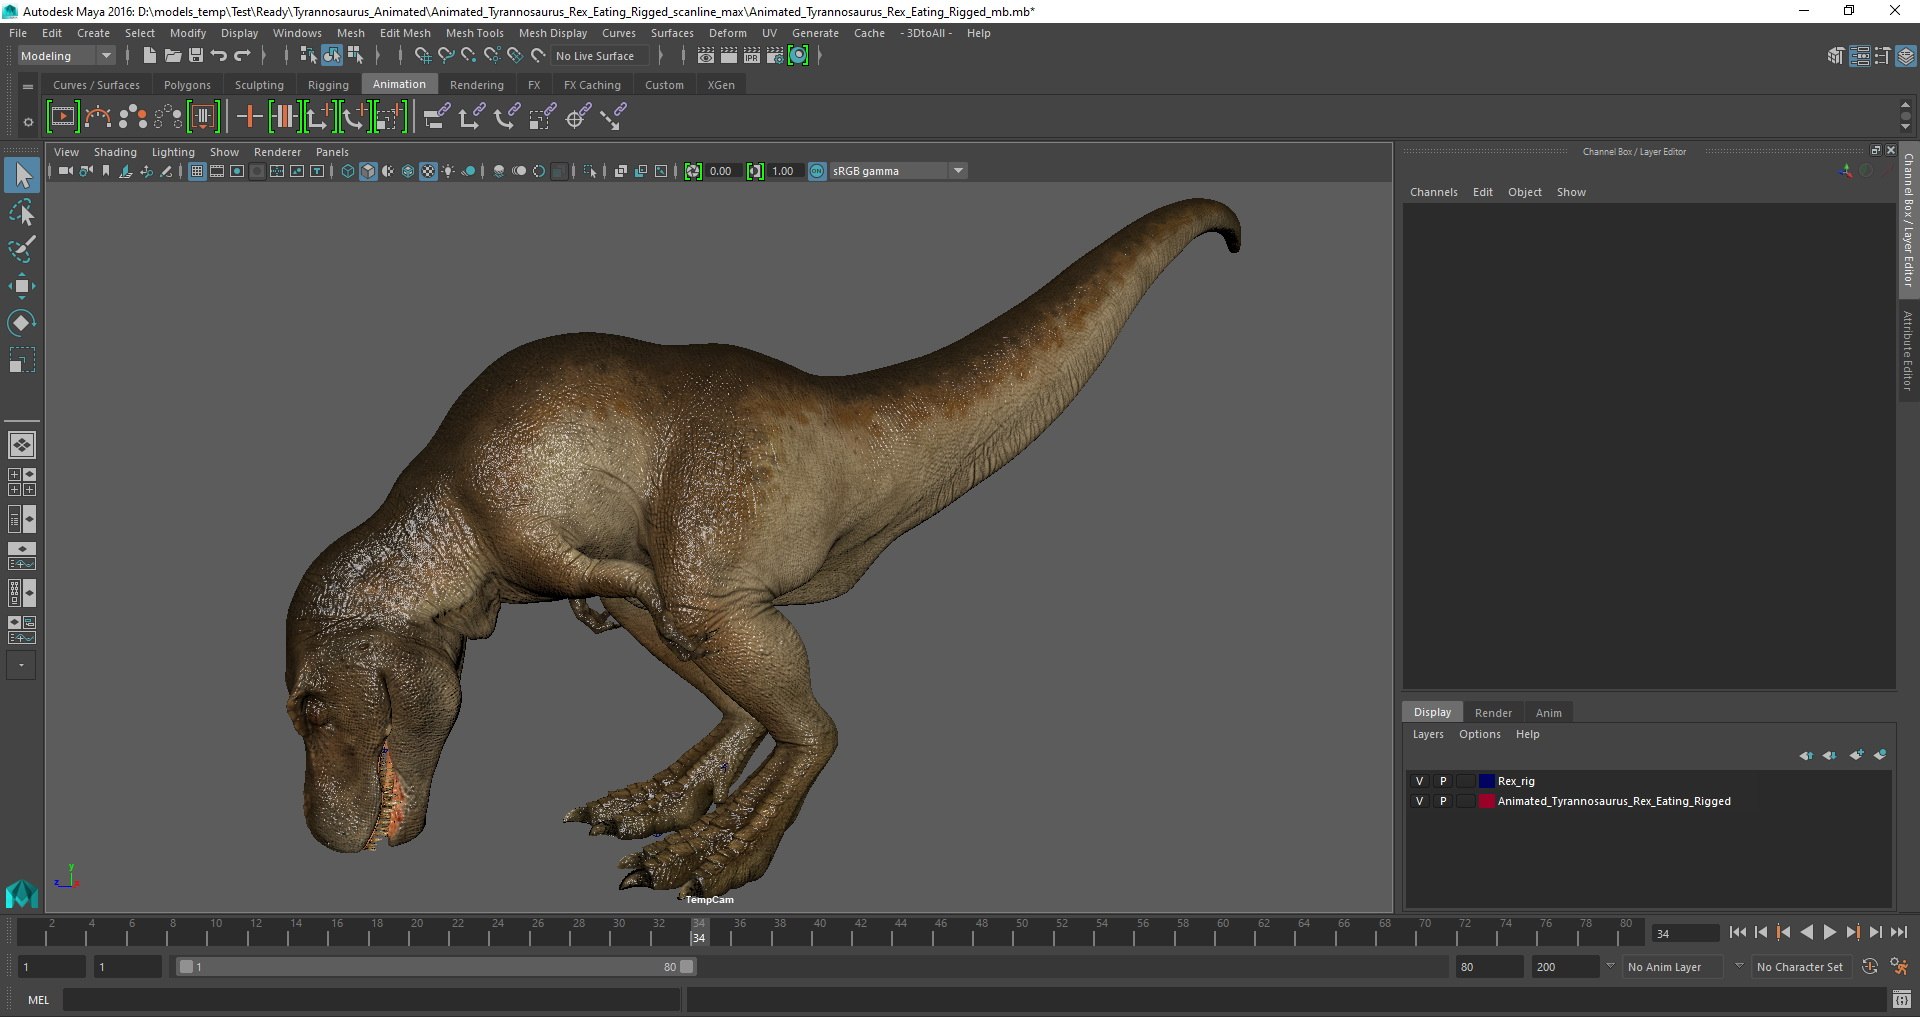Click the single-pane Perspective layout icon
Image resolution: width=1920 pixels, height=1017 pixels.
22,444
